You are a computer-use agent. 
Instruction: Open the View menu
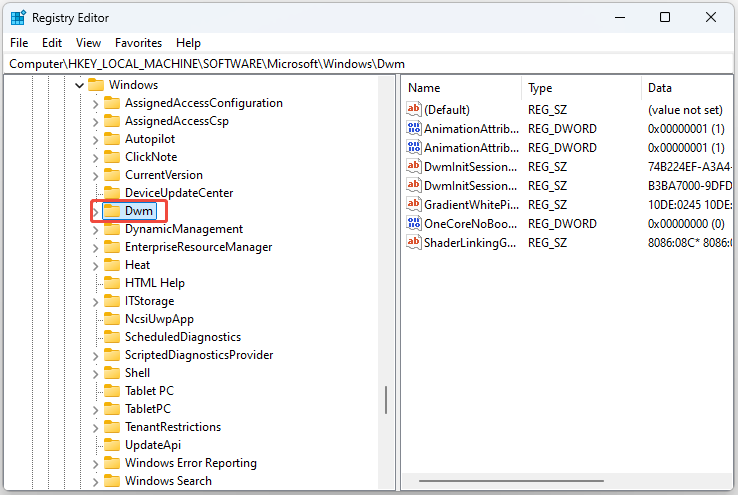pyautogui.click(x=88, y=43)
